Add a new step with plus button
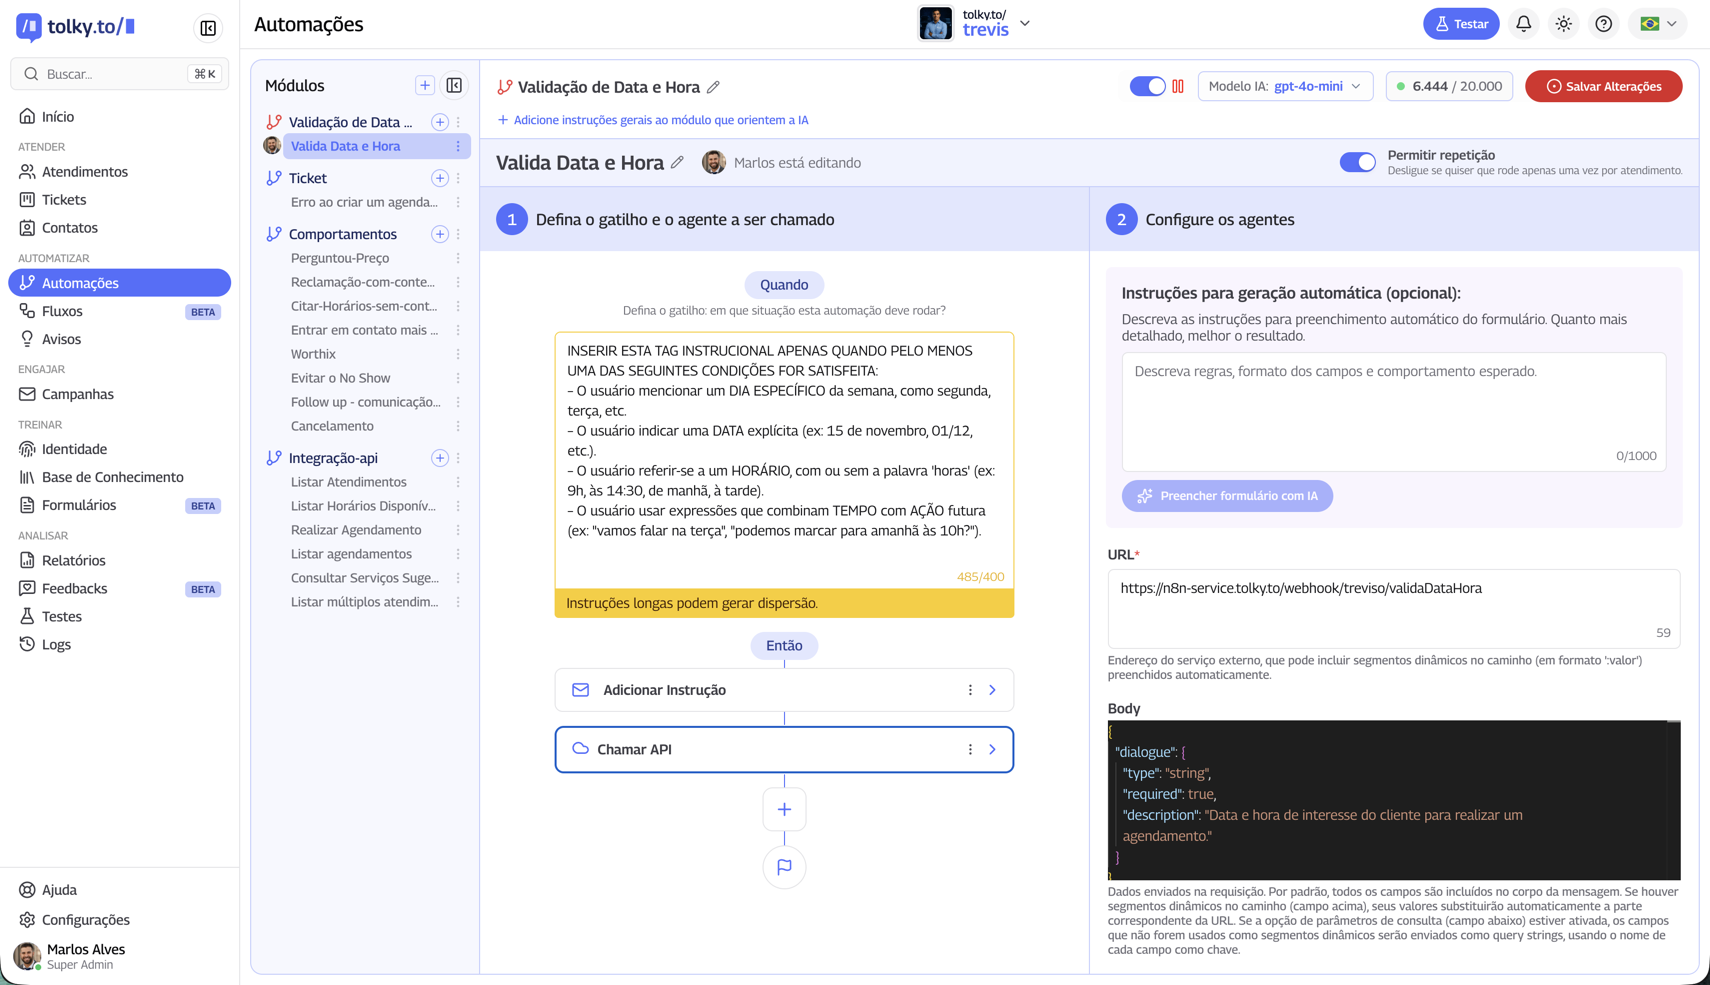This screenshot has height=985, width=1710. point(784,809)
